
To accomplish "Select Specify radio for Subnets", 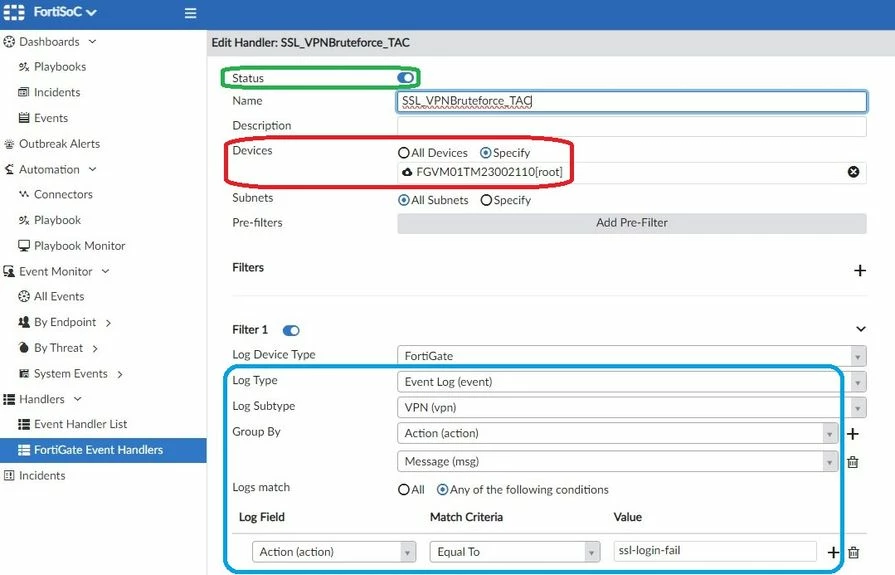I will click(x=486, y=200).
